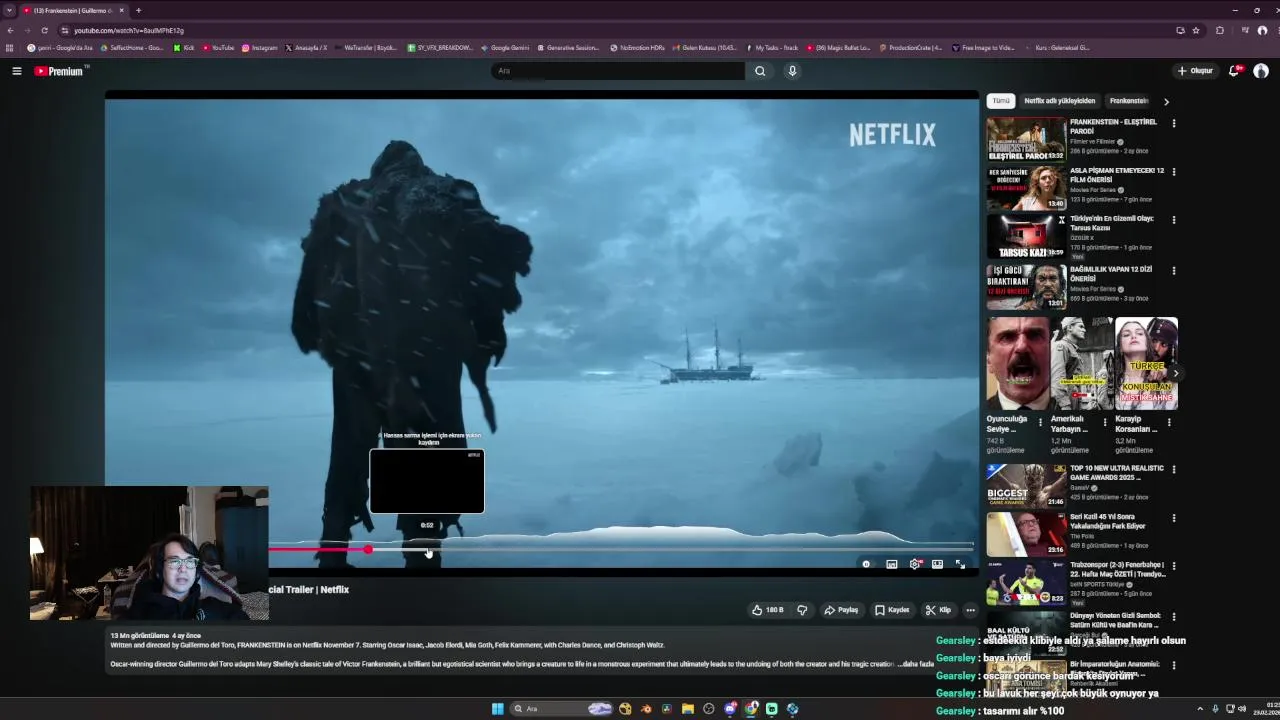Screen dimensions: 1280x720
Task: Bookmark this page with star icon
Action: pos(1196,30)
